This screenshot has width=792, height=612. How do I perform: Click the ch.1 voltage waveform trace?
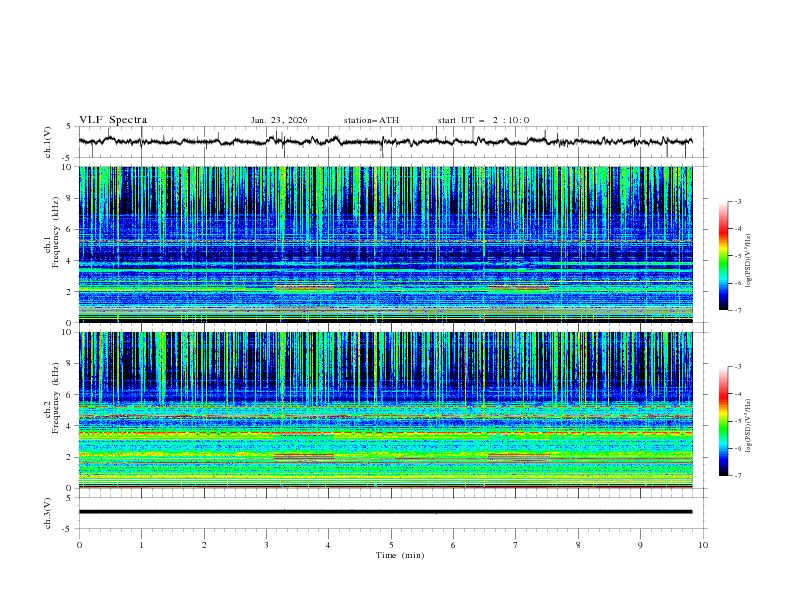[x=385, y=142]
